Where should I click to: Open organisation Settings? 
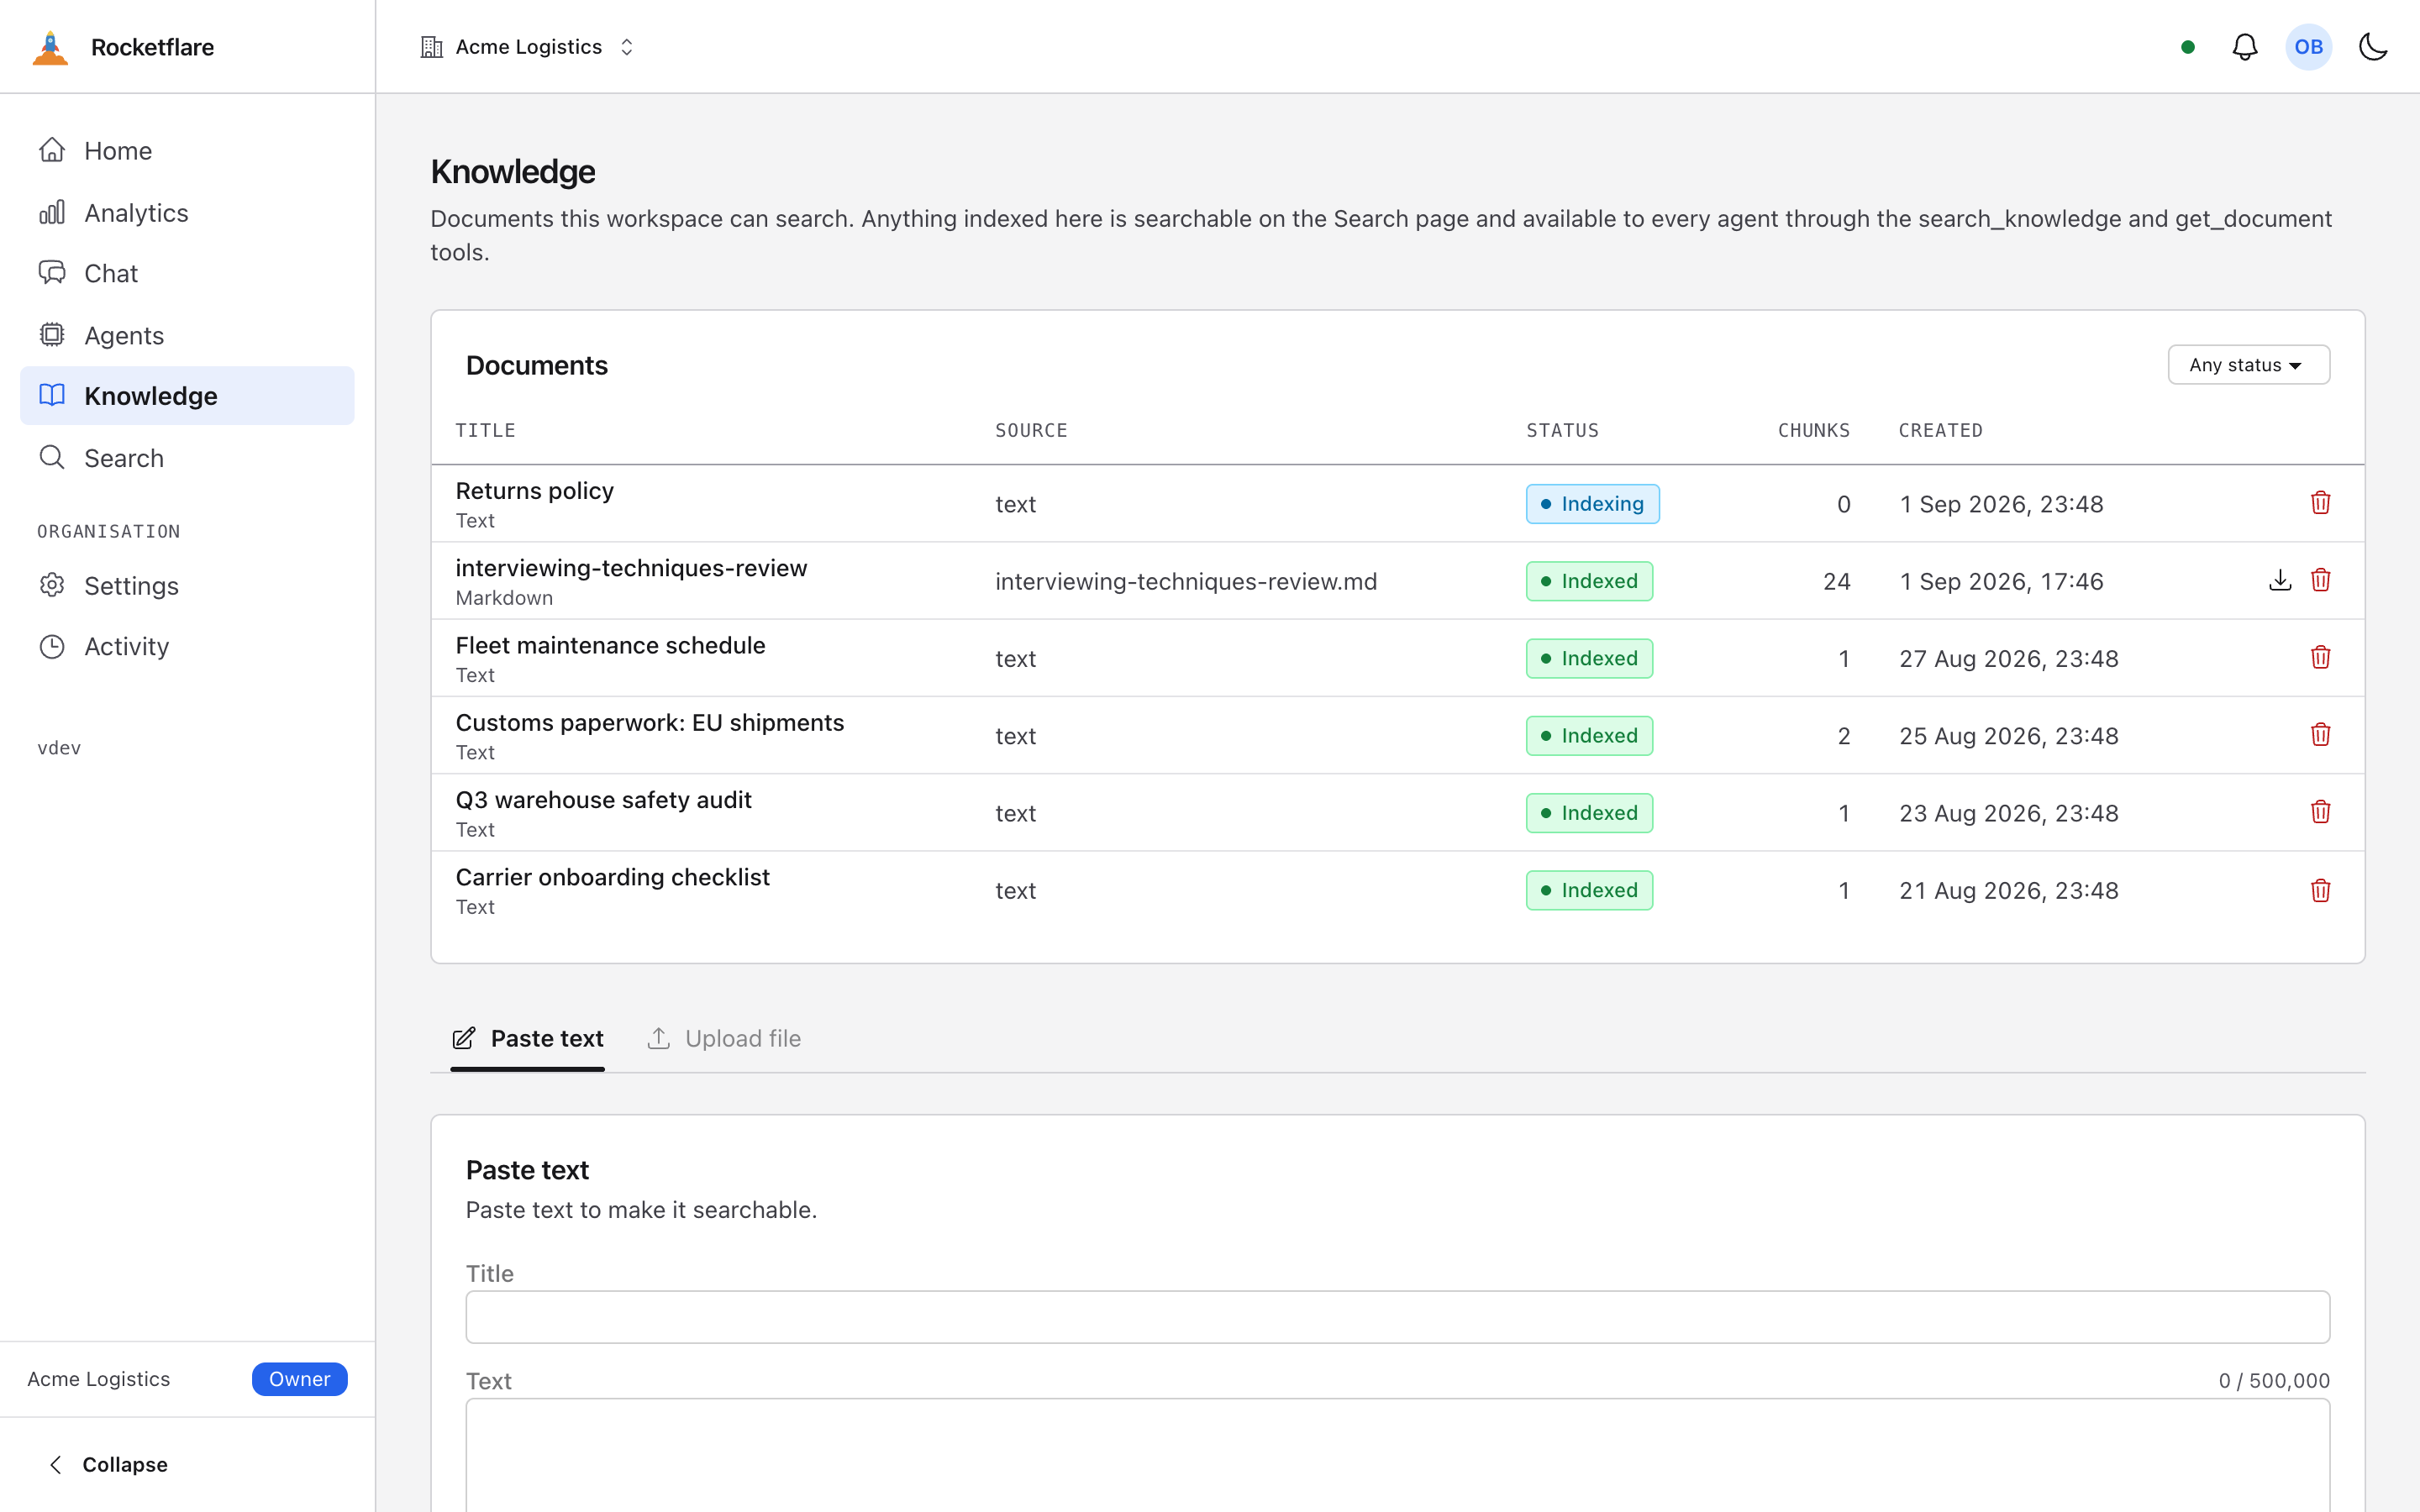point(187,586)
